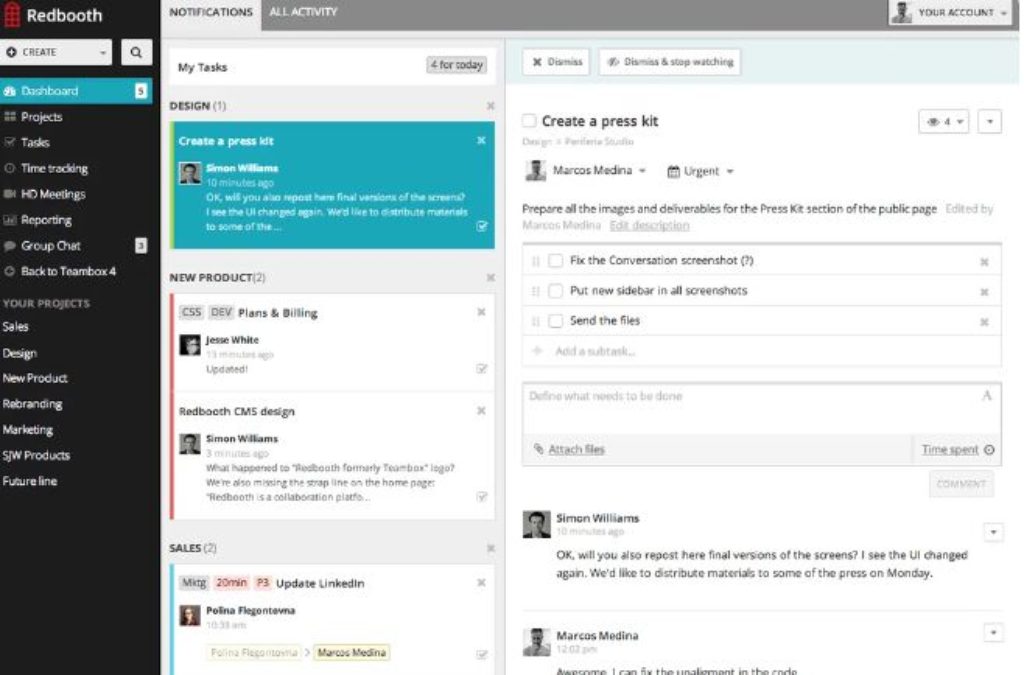The height and width of the screenshot is (675, 1024).
Task: Click the Edit description link
Action: pyautogui.click(x=649, y=225)
